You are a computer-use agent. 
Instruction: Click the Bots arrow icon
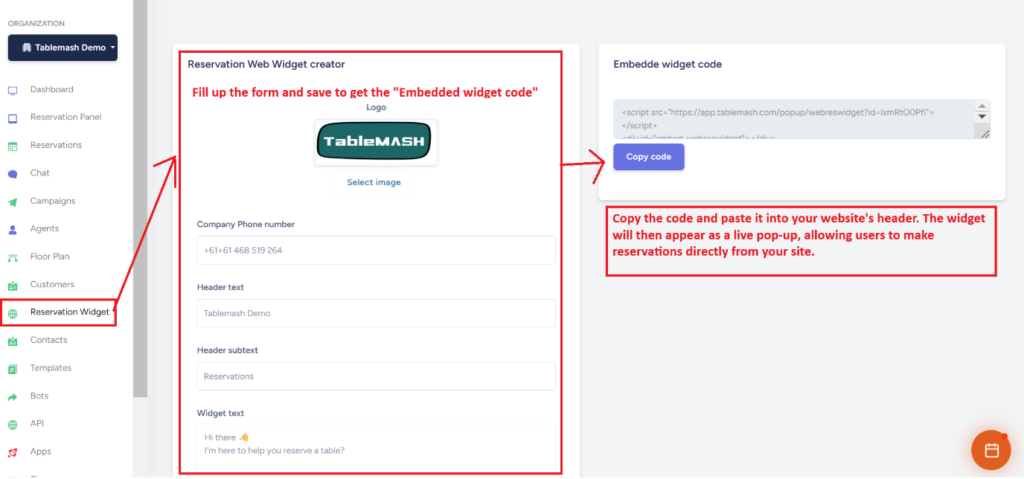(13, 397)
